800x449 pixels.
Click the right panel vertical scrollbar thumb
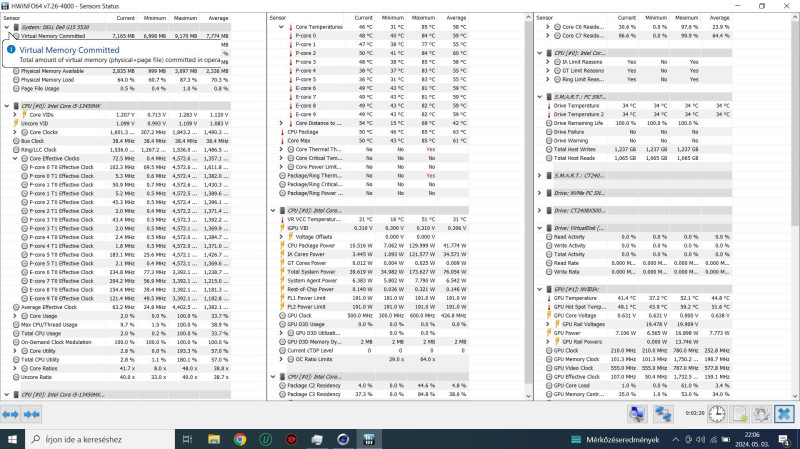795,123
